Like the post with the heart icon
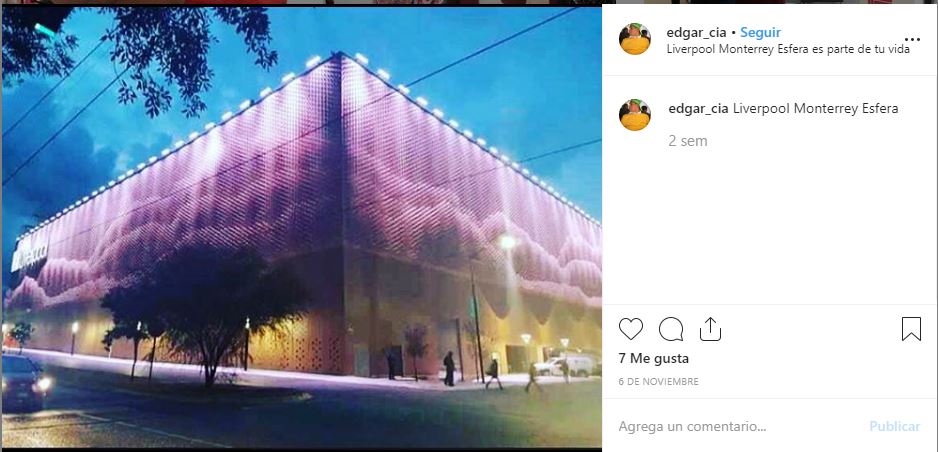938x452 pixels. coord(631,329)
